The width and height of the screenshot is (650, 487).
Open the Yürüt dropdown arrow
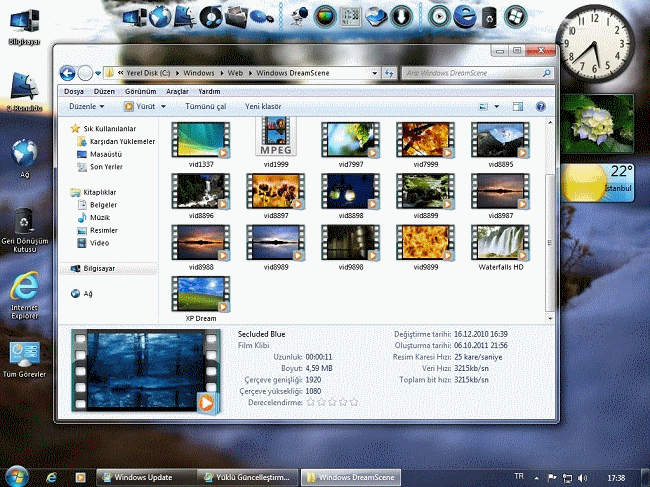click(x=163, y=107)
